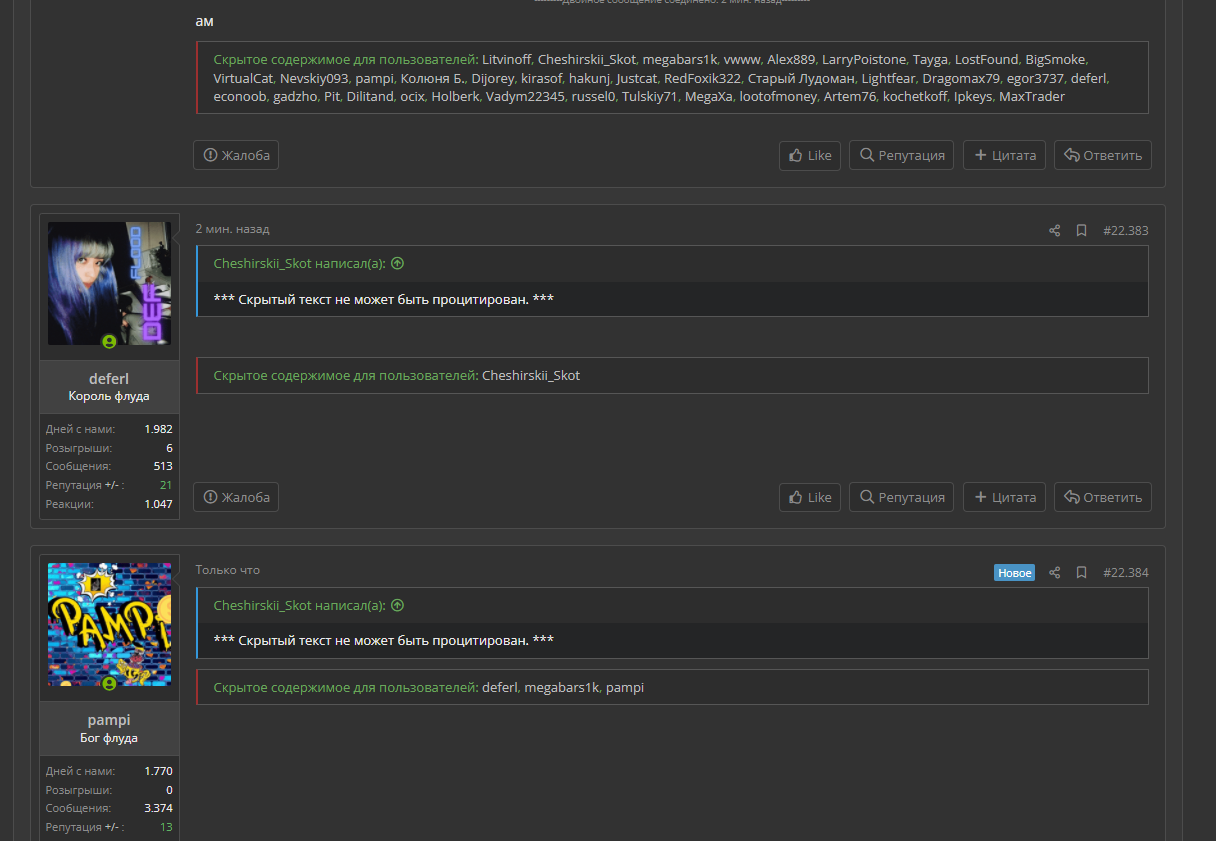Viewport: 1216px width, 841px height.
Task: Click Ответить on deferl's post
Action: pos(1103,497)
